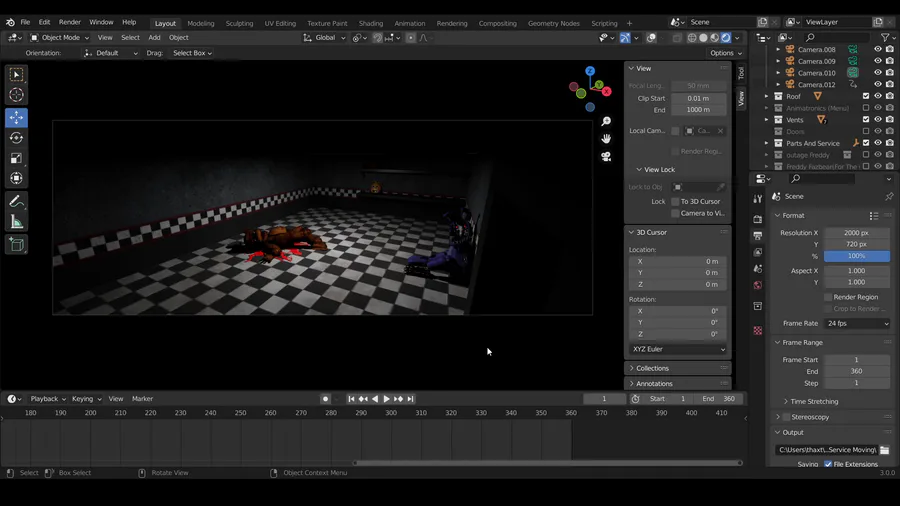Screen dimensions: 900x506
Task: Open the Tool properties tab icon
Action: (x=758, y=199)
